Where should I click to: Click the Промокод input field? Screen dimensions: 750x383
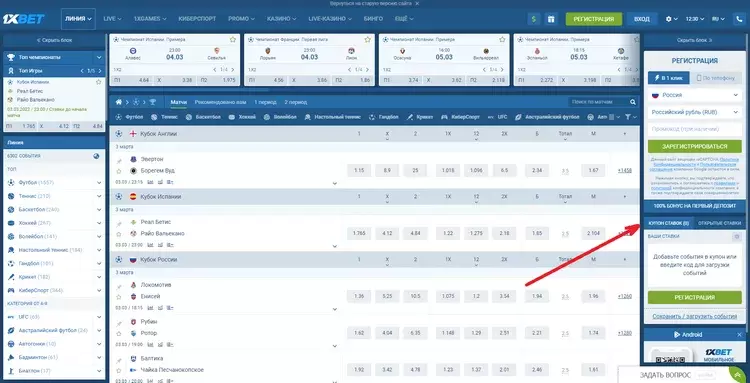(695, 129)
